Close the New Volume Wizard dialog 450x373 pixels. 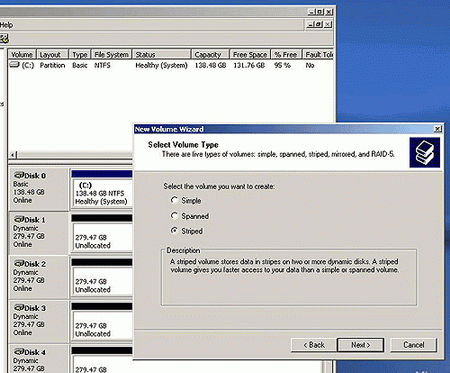coord(438,129)
